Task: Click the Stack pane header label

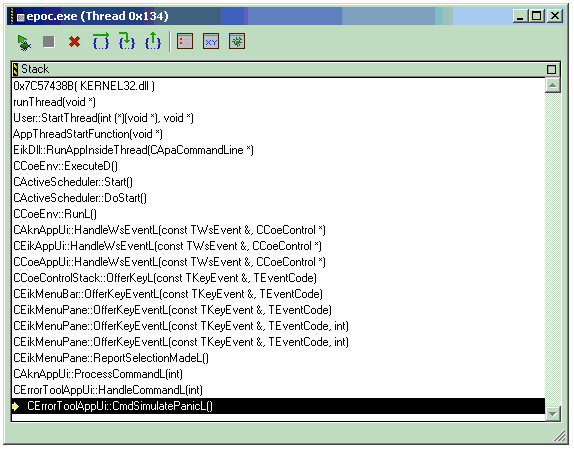Action: (x=35, y=69)
